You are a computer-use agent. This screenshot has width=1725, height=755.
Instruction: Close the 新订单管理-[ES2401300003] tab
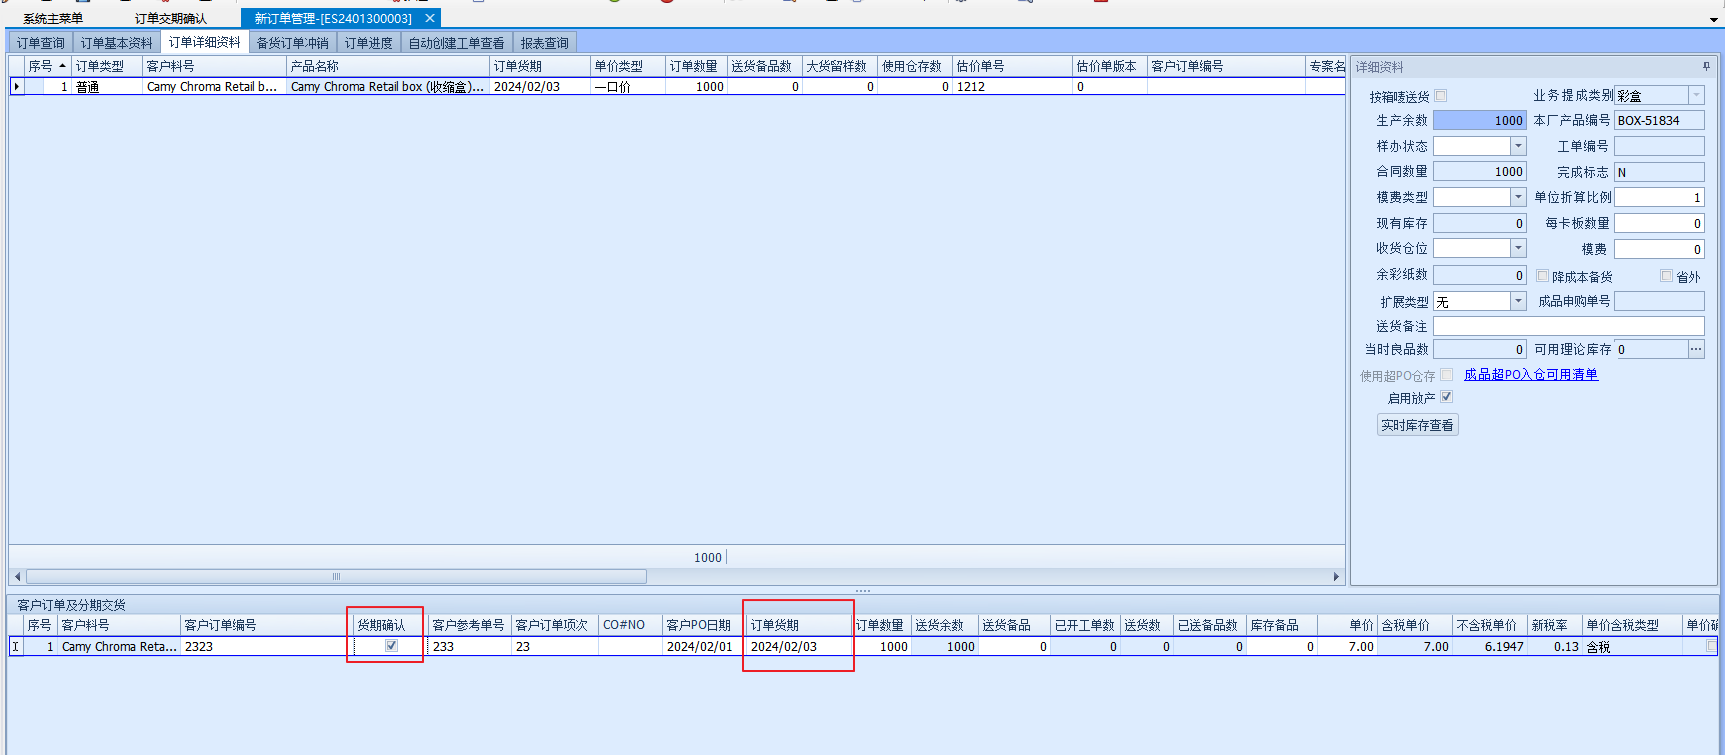pos(430,18)
